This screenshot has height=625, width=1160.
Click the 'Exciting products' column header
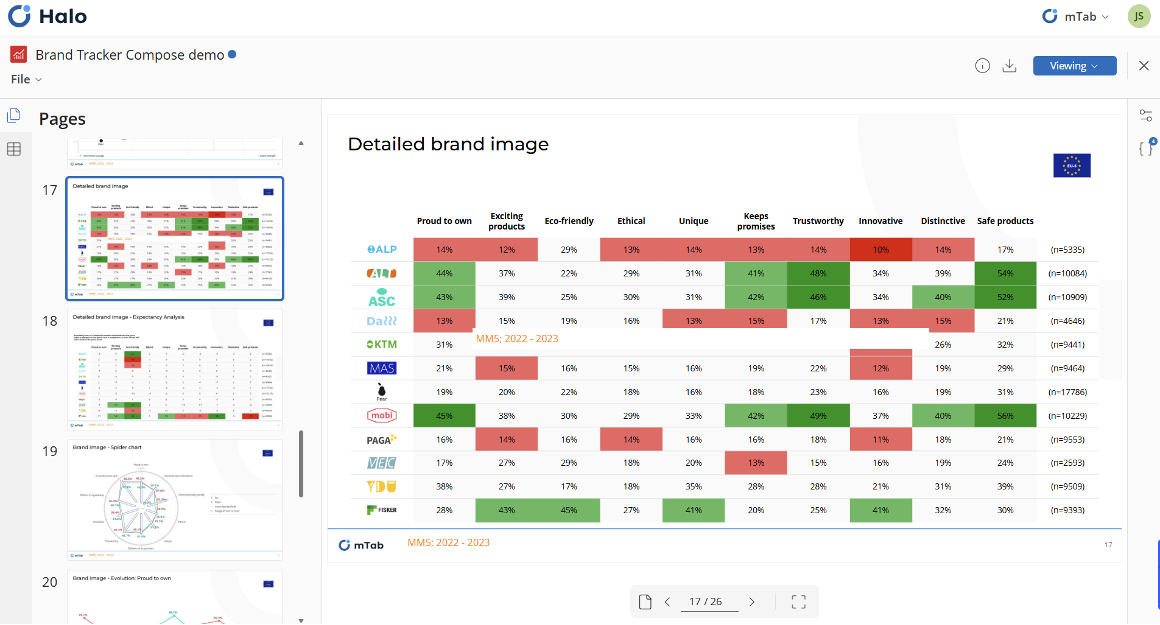[507, 221]
